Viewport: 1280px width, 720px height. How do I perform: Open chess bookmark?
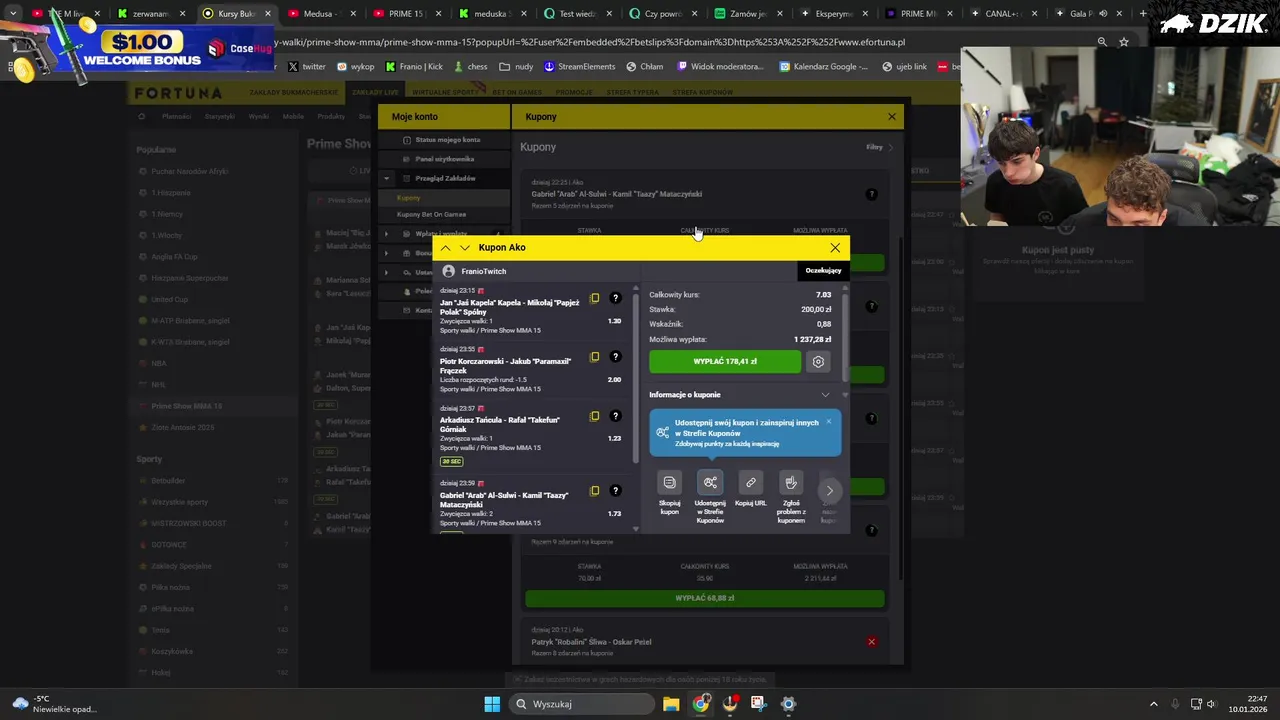(470, 67)
